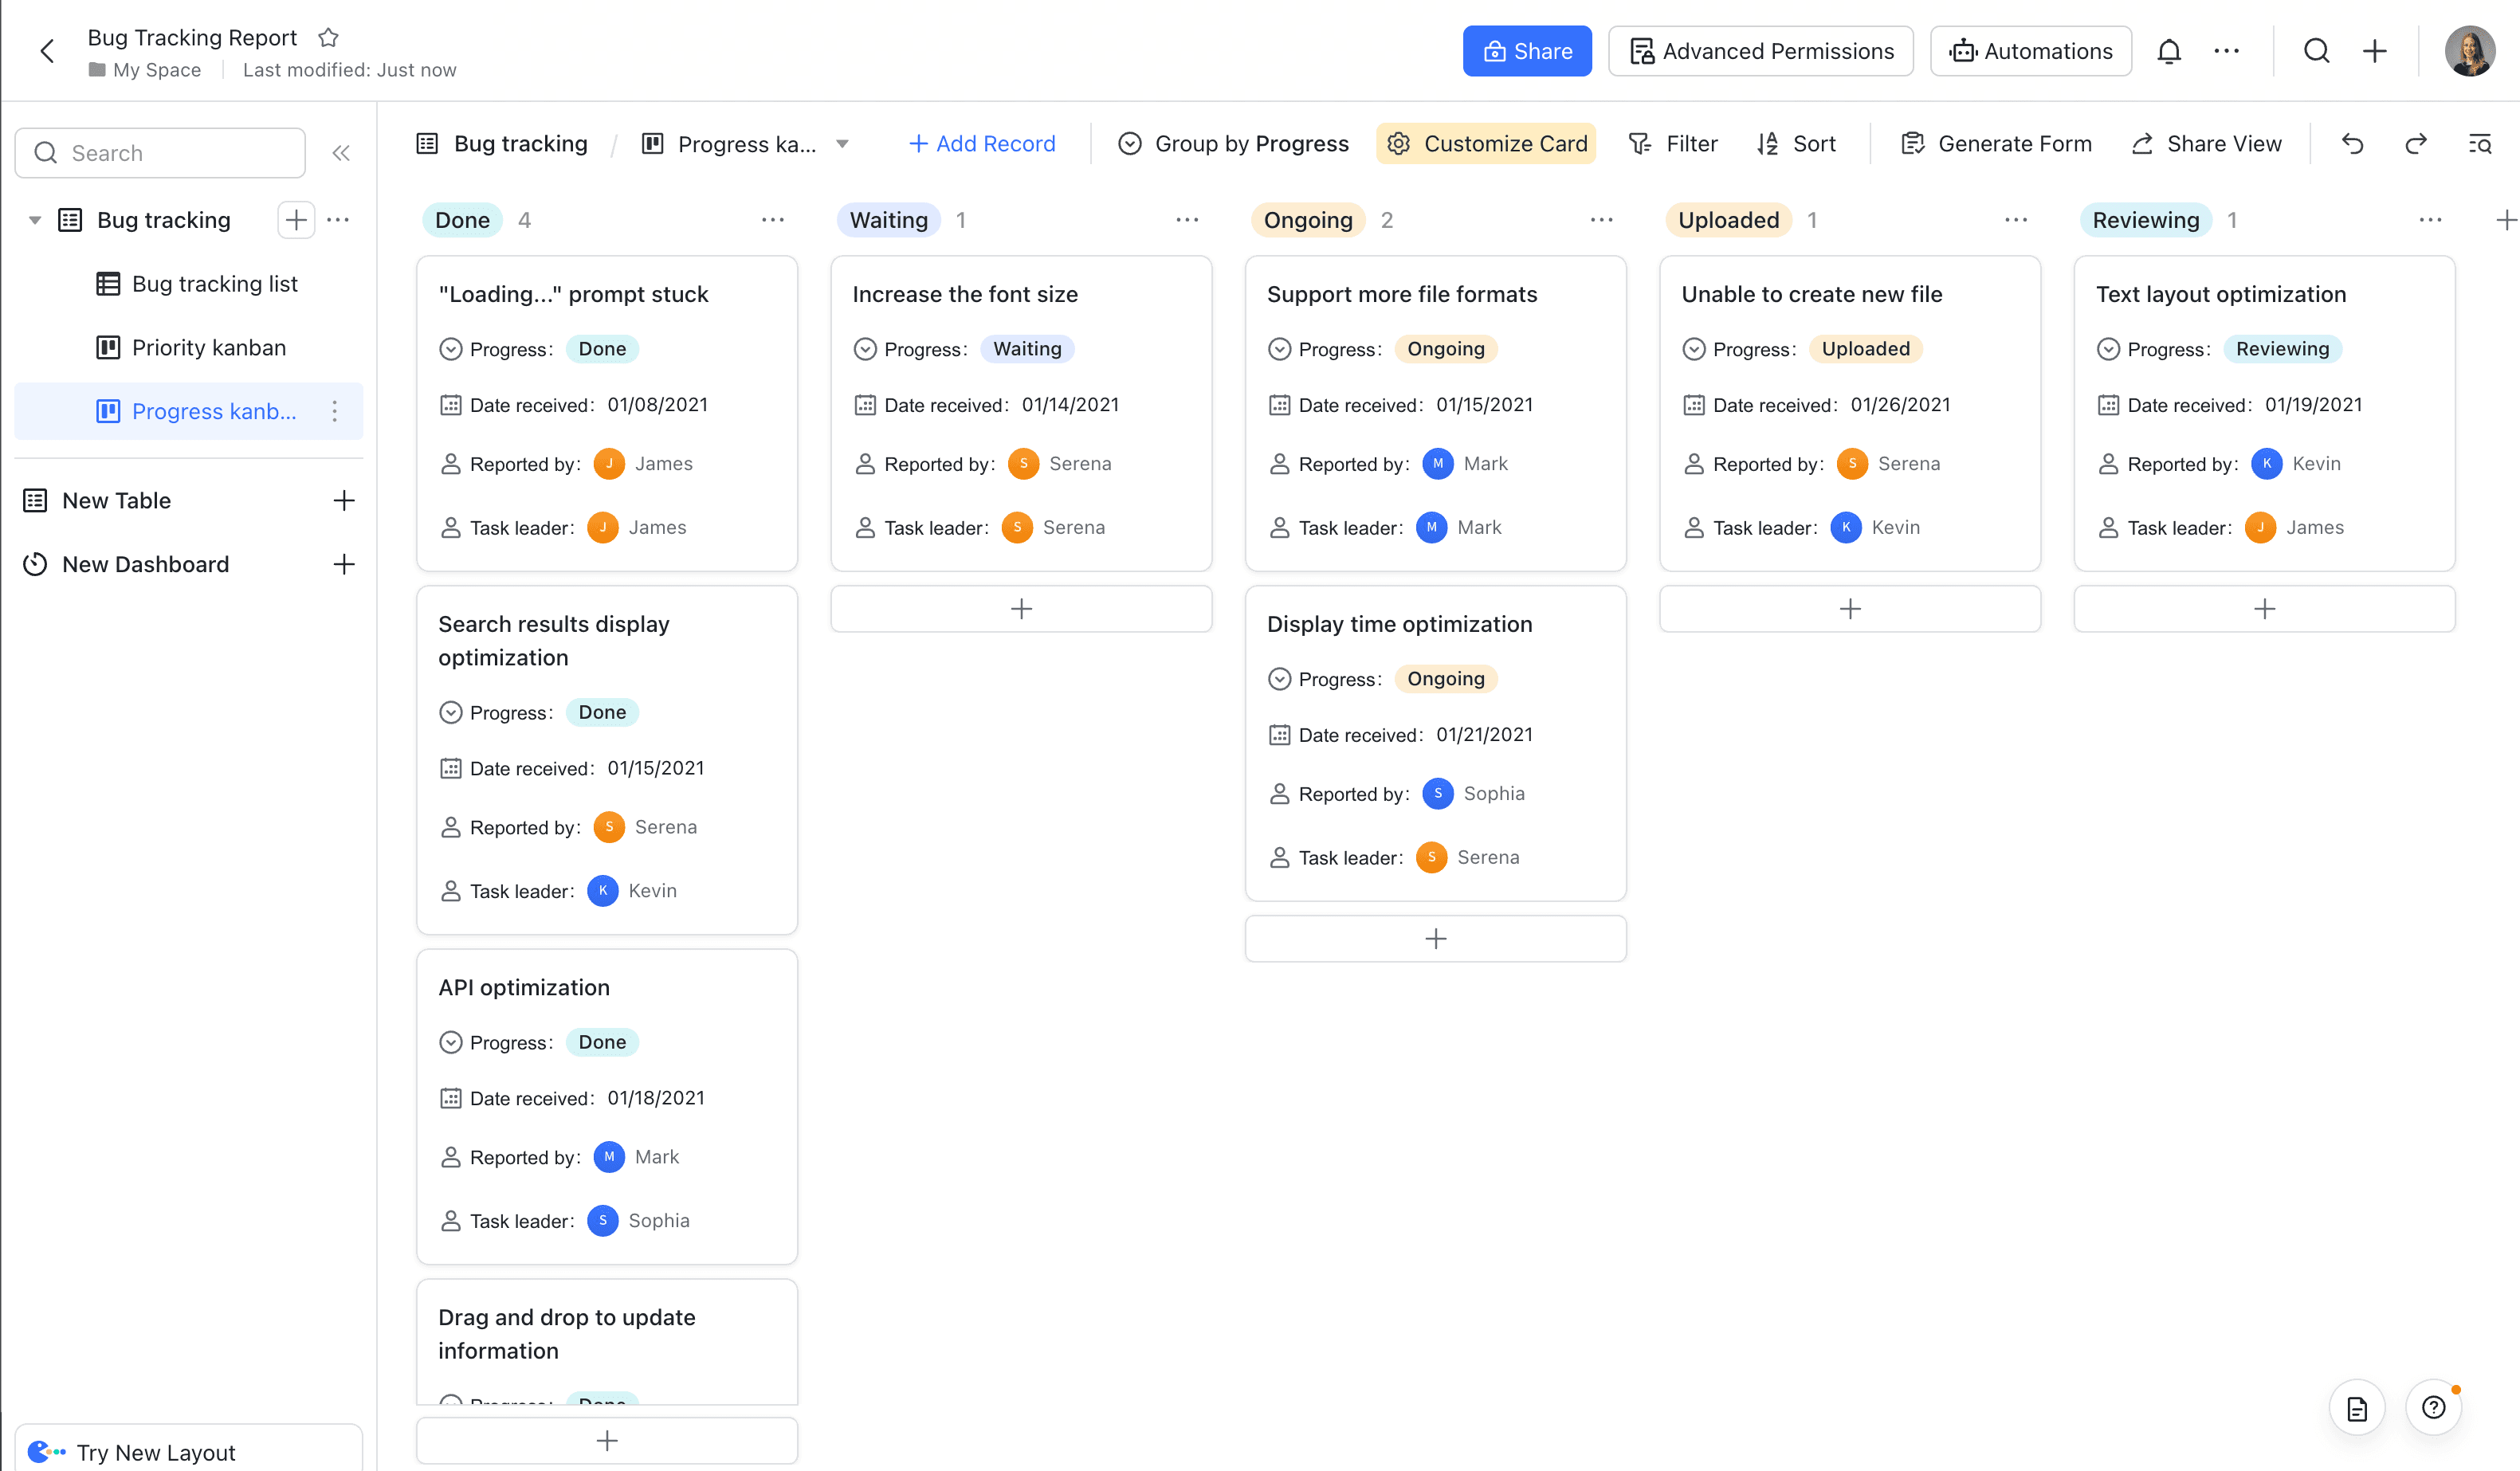Collapse the Bug tracking tree node
The image size is (2520, 1471).
(35, 220)
